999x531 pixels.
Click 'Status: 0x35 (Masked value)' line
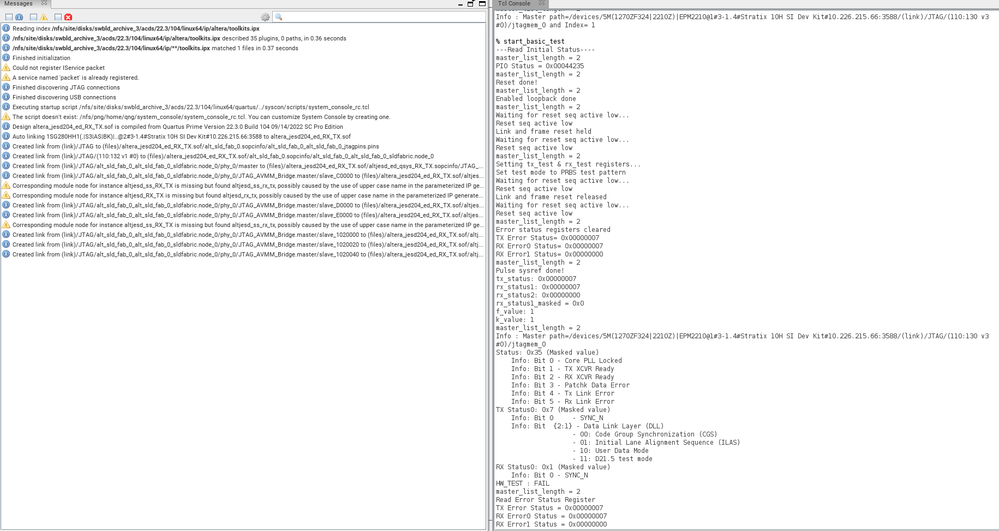[x=547, y=353]
